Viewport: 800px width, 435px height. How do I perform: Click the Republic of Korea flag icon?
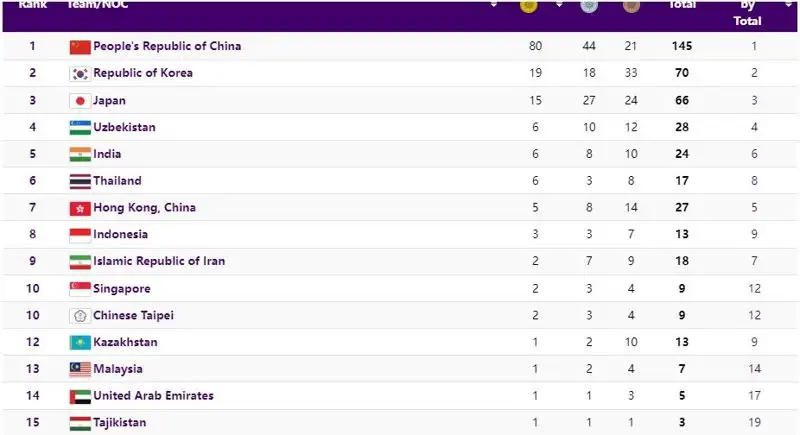[80, 74]
